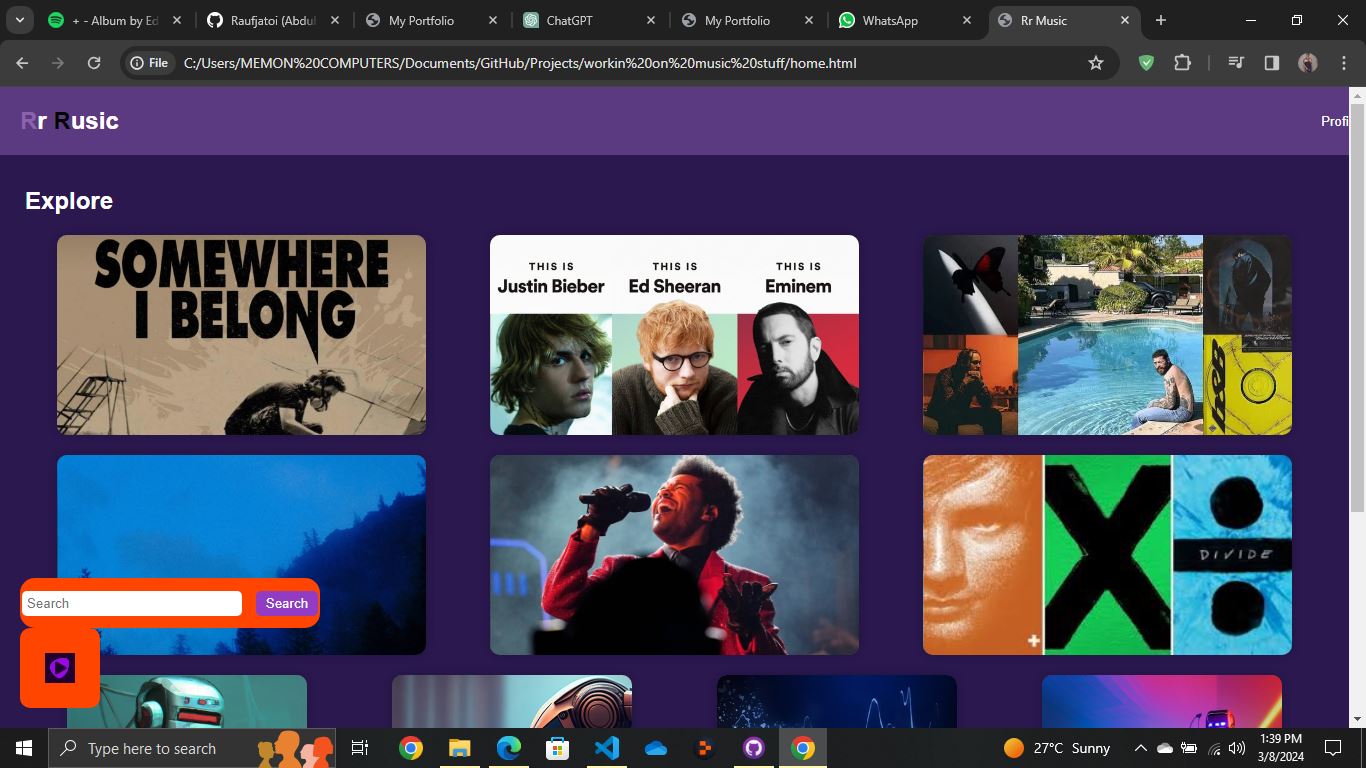
Task: Open the dark blue sound wave card
Action: 837,702
